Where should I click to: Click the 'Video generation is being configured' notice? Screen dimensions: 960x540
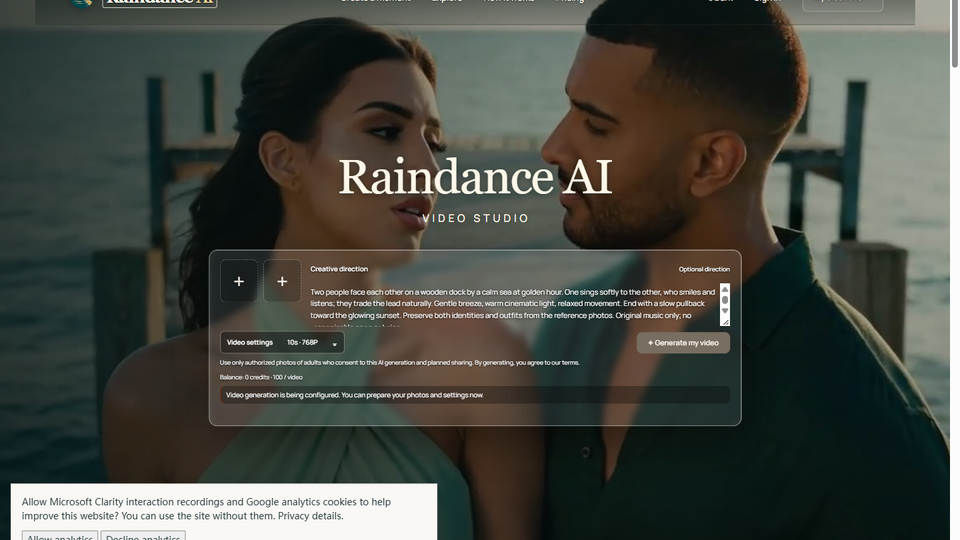[x=475, y=395]
